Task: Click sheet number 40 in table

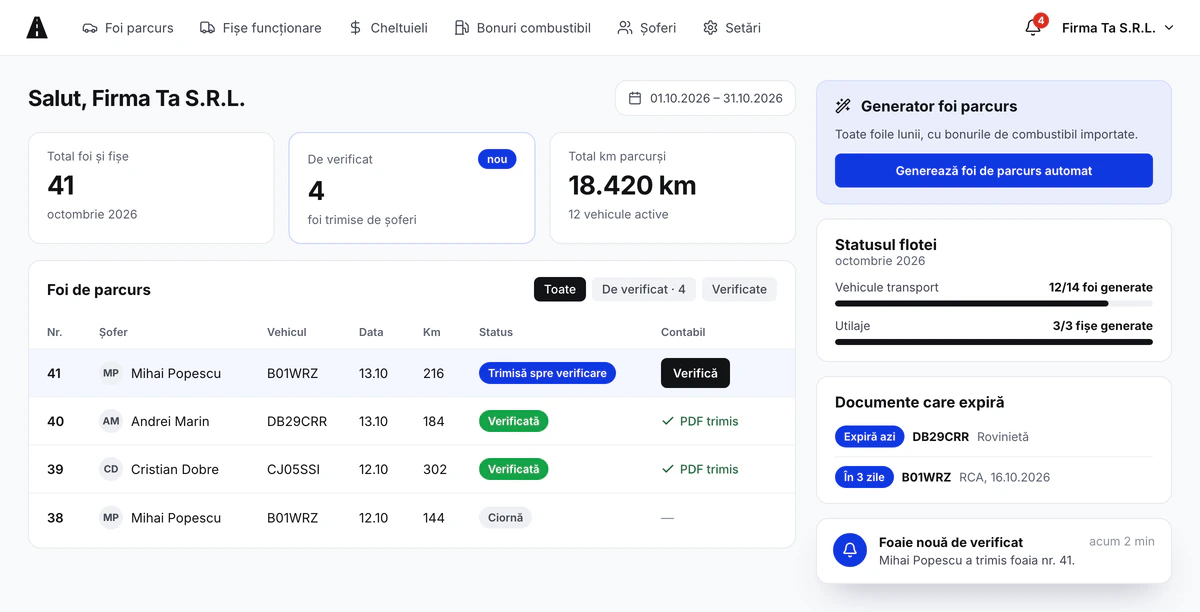Action: click(55, 421)
